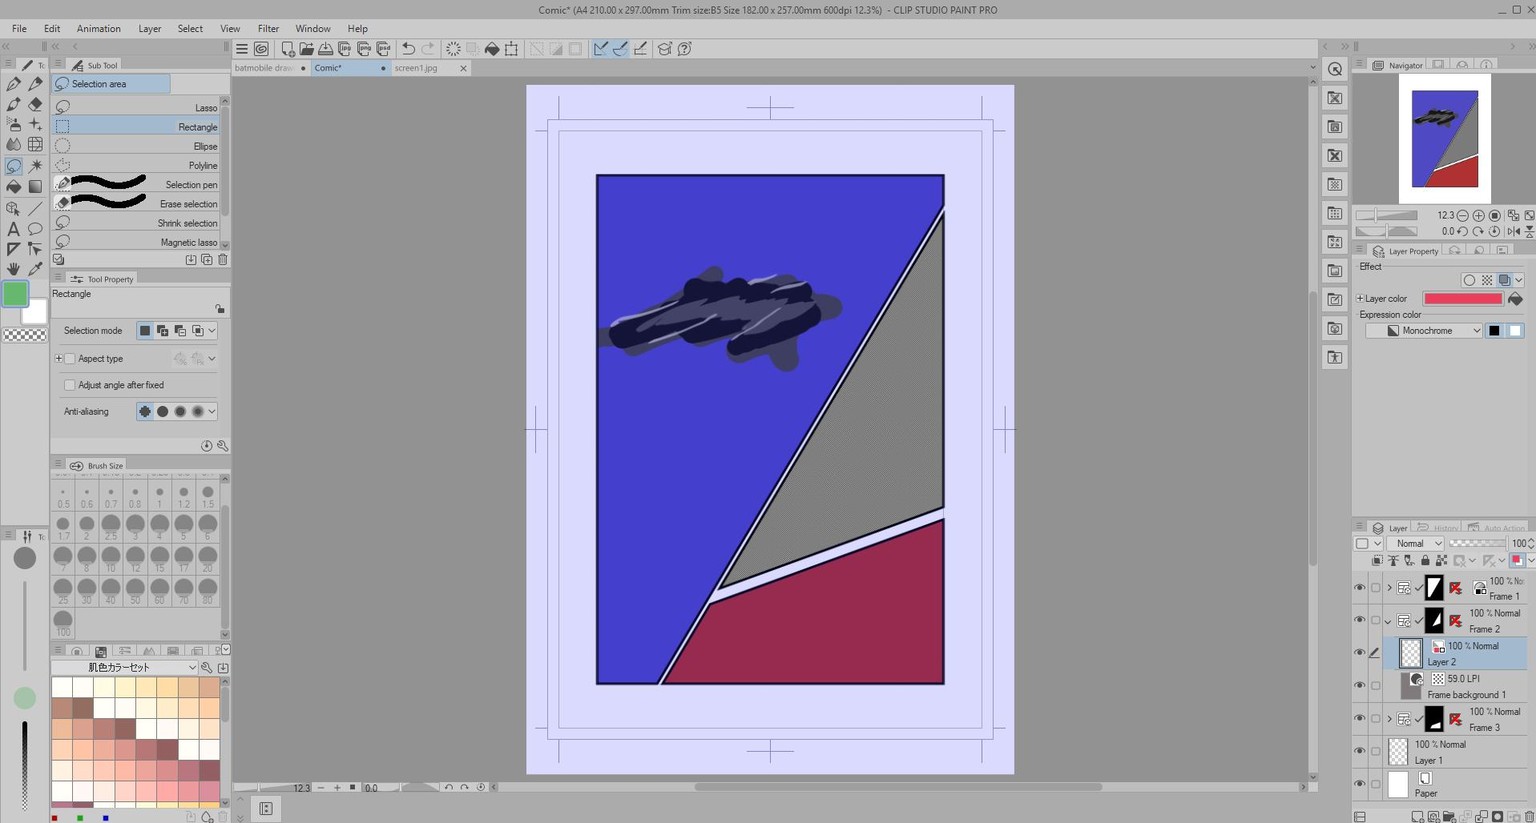Open the 肌色カラーセット color set dropdown
Screen dimensions: 1536x823
(x=124, y=667)
